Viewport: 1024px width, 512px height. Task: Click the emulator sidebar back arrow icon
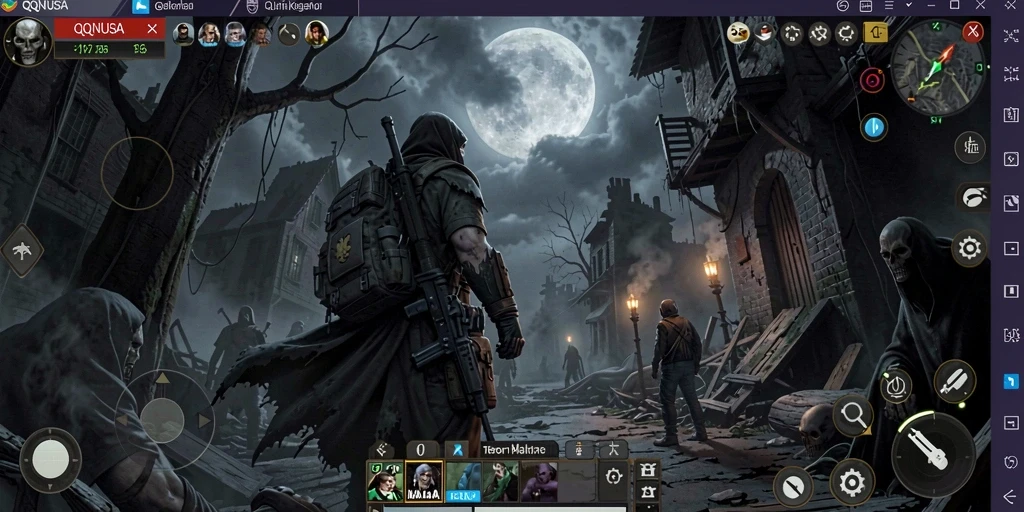(x=1011, y=496)
